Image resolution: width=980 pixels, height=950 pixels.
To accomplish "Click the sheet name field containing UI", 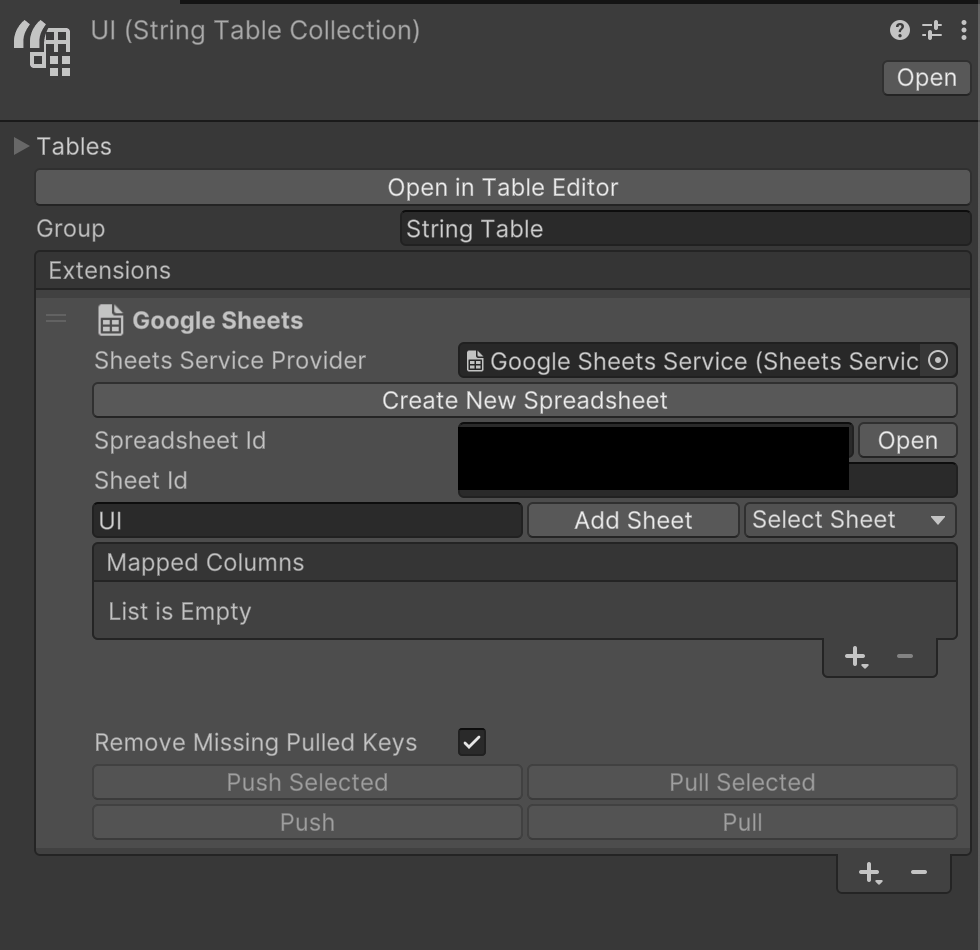I will coord(307,520).
